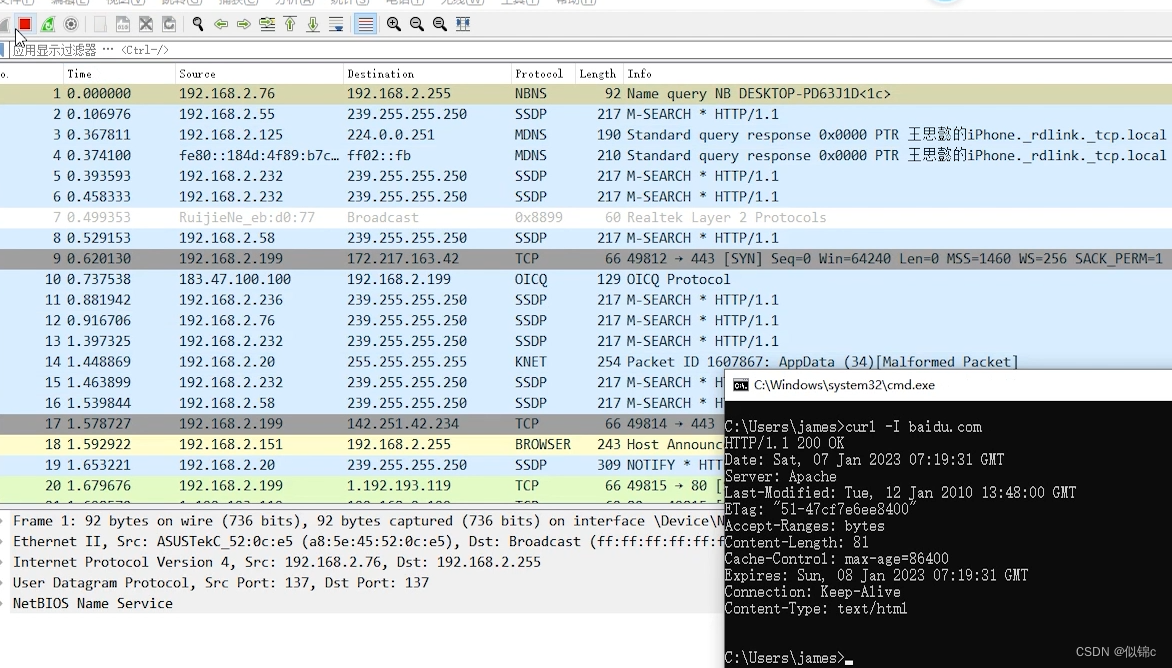The image size is (1172, 668).
Task: Sort packets by Length column header
Action: tap(599, 74)
